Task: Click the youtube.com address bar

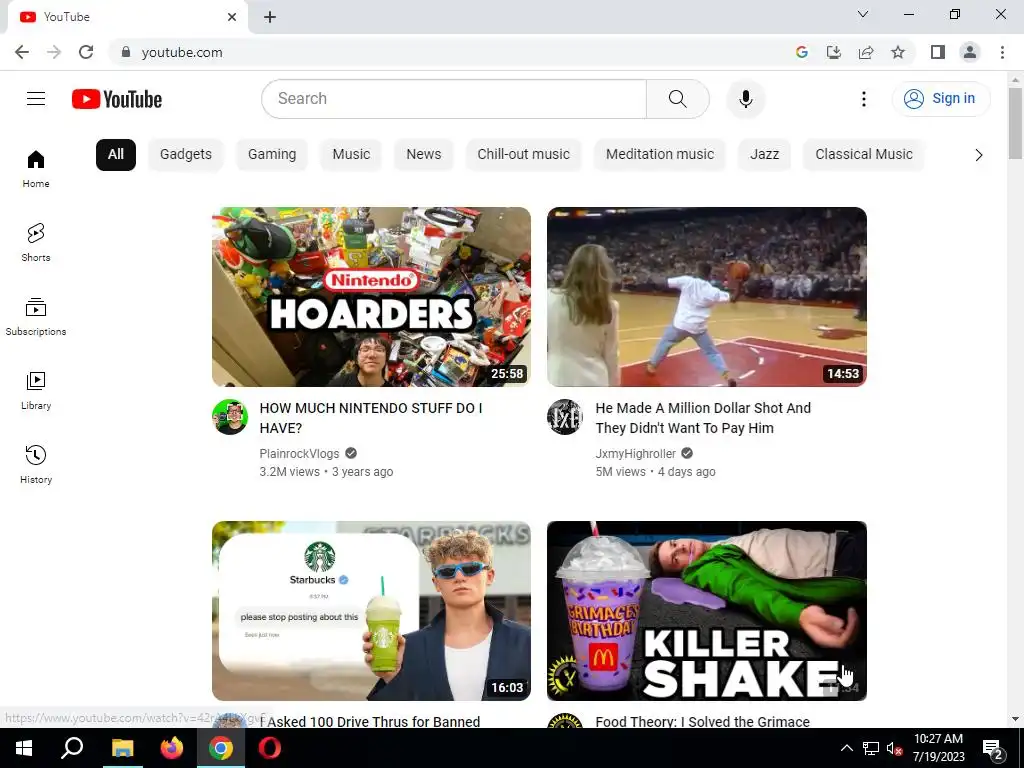Action: coord(451,52)
